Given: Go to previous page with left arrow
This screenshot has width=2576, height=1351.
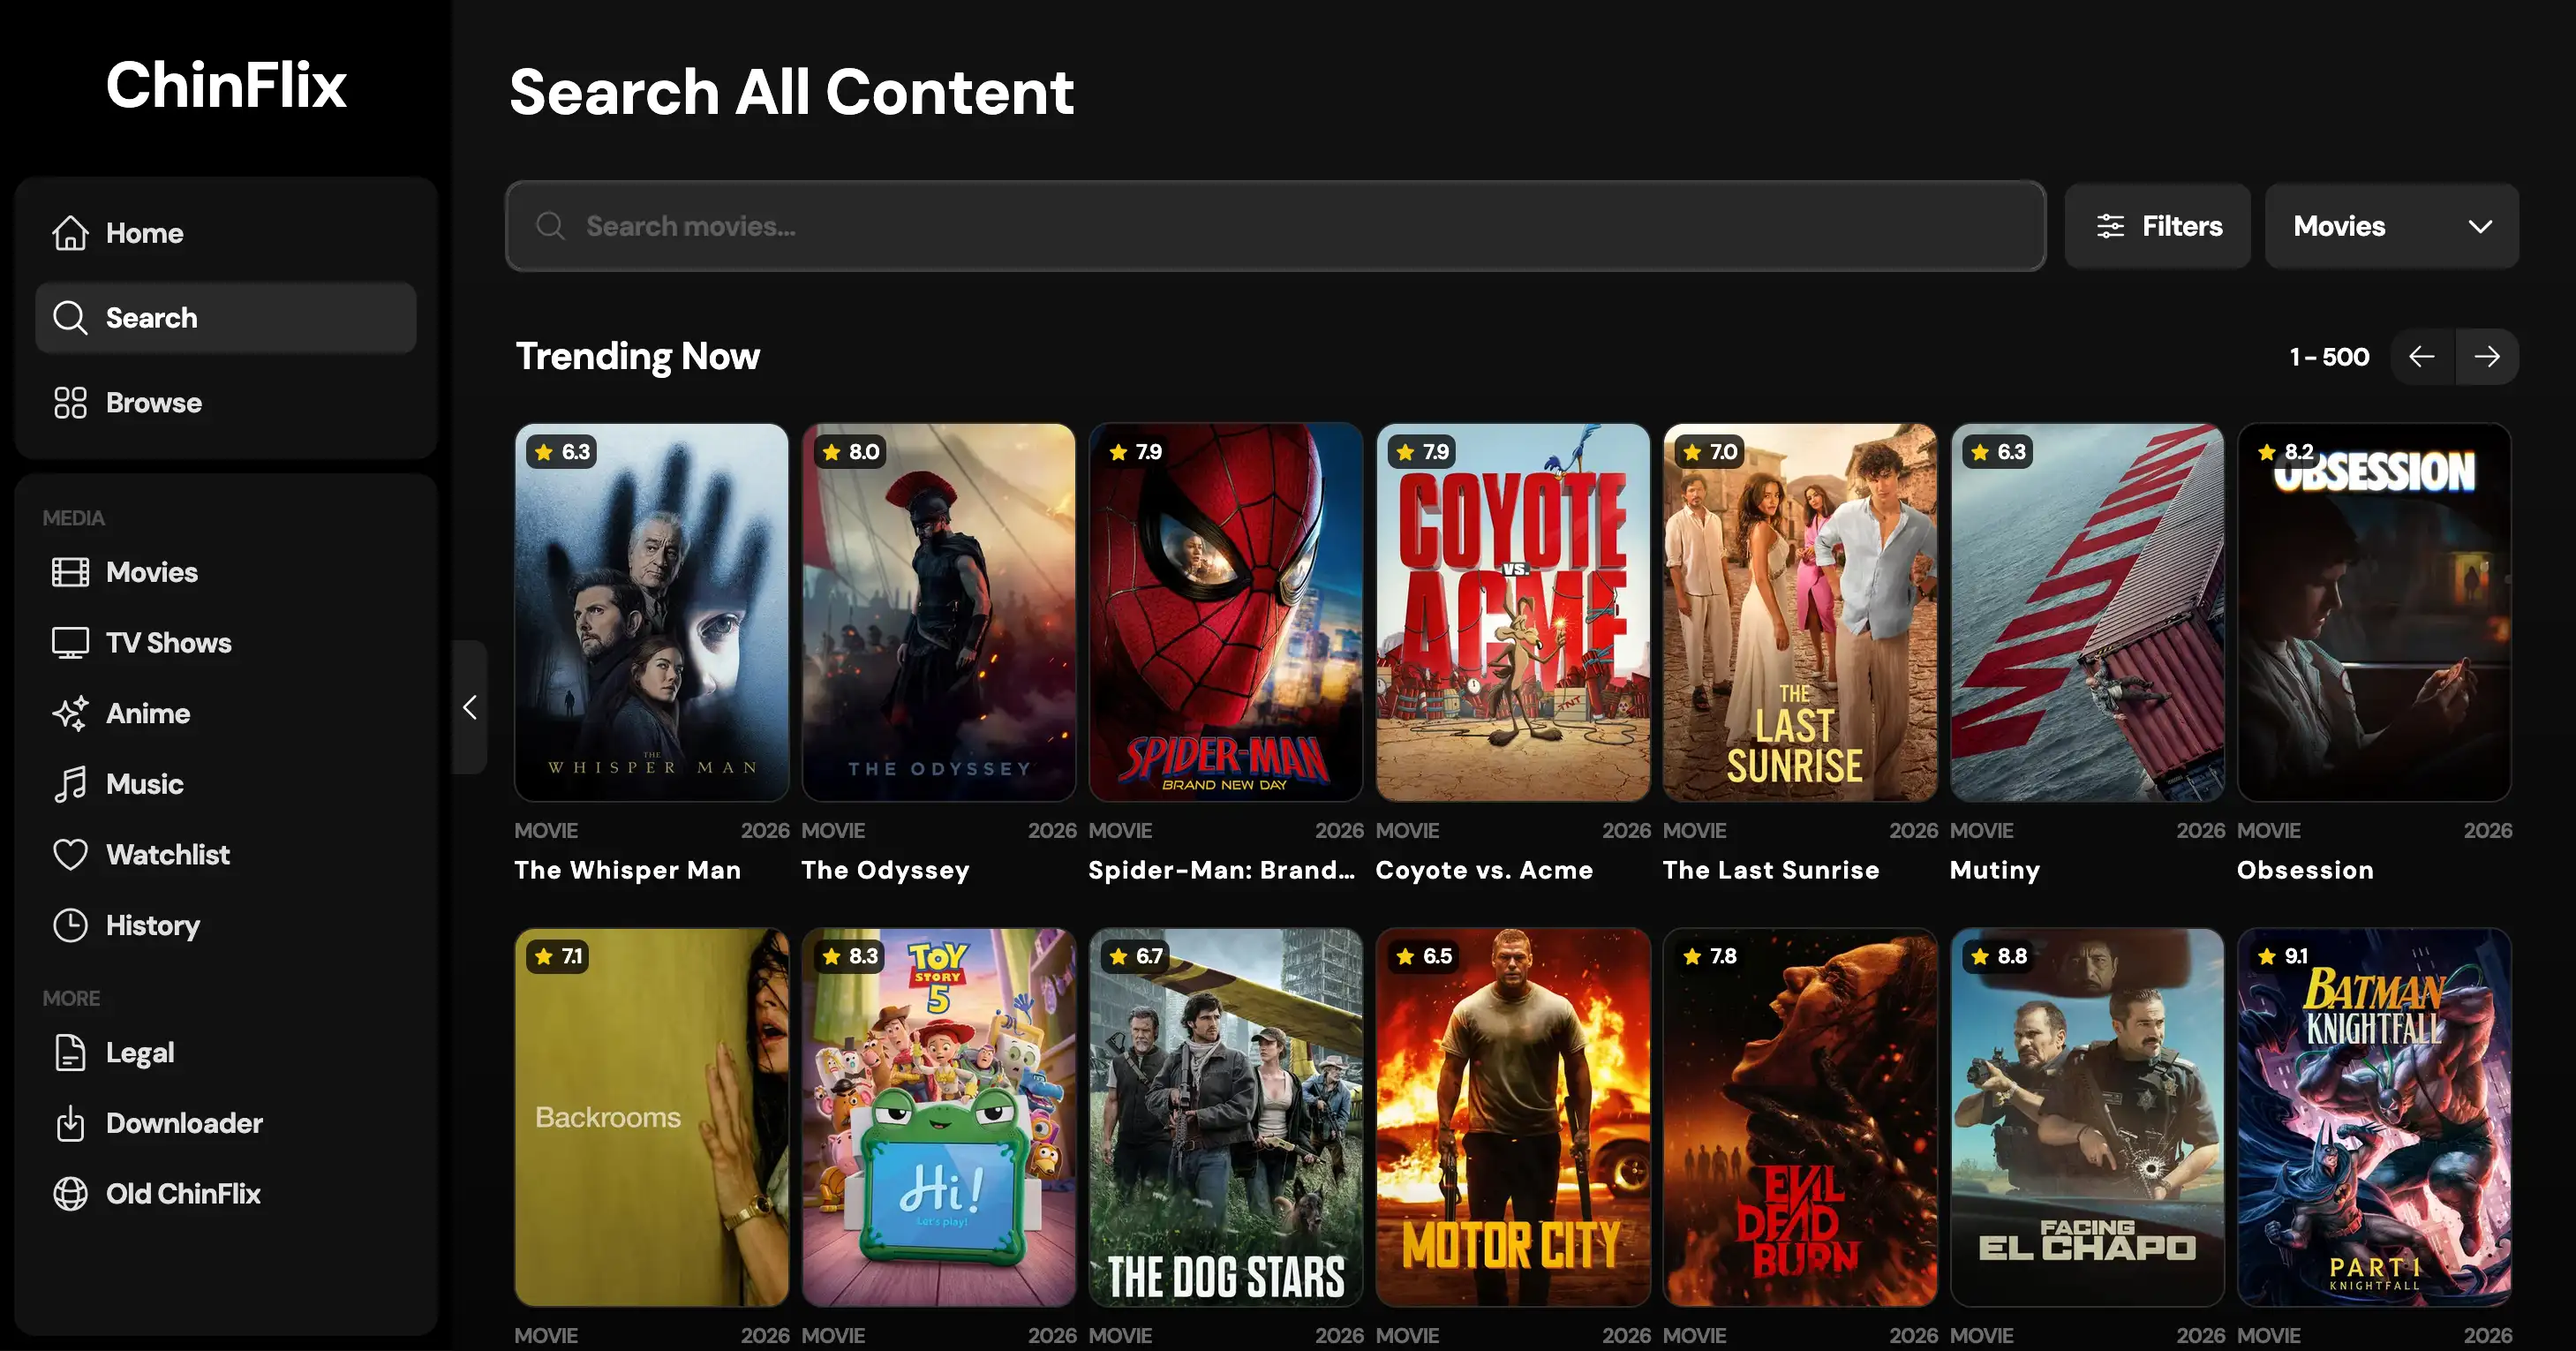Looking at the screenshot, I should [2421, 357].
